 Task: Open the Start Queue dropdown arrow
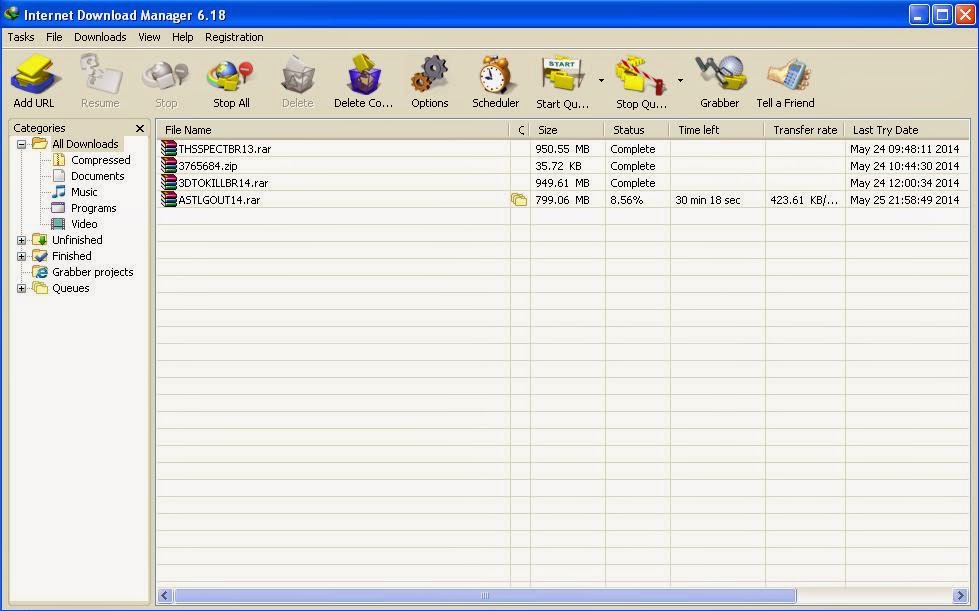pyautogui.click(x=601, y=80)
